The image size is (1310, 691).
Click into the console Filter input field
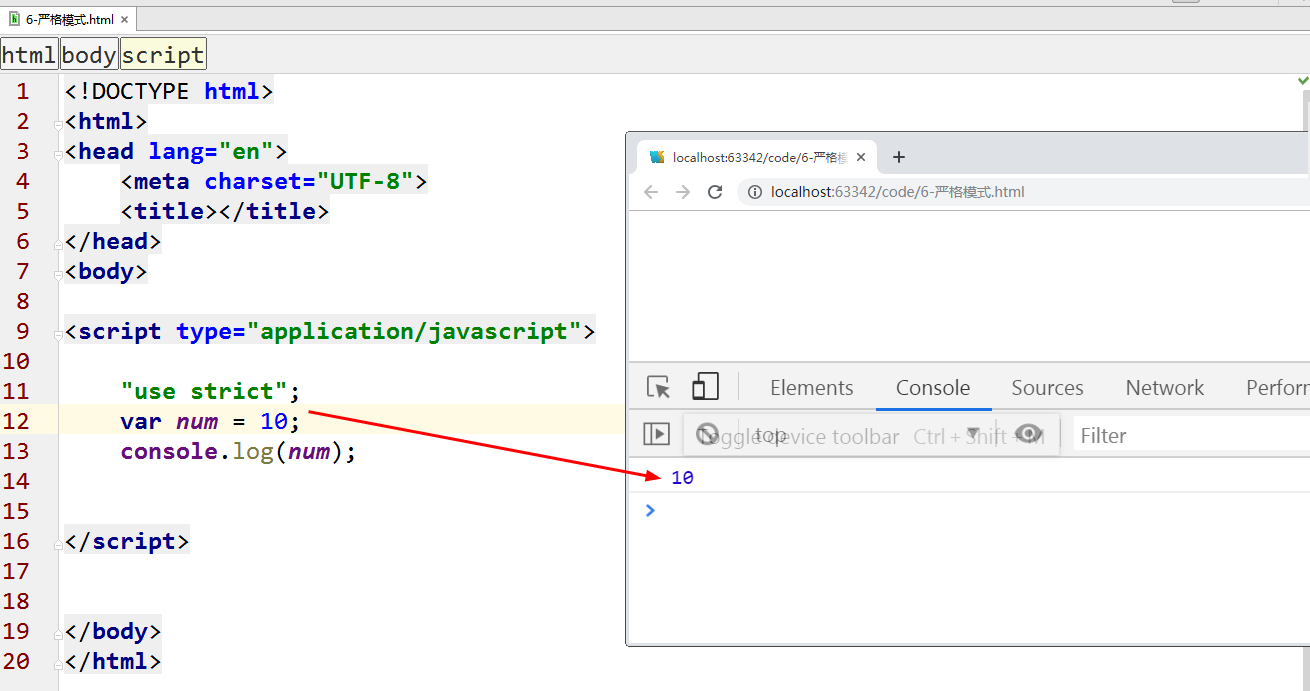click(x=1192, y=435)
